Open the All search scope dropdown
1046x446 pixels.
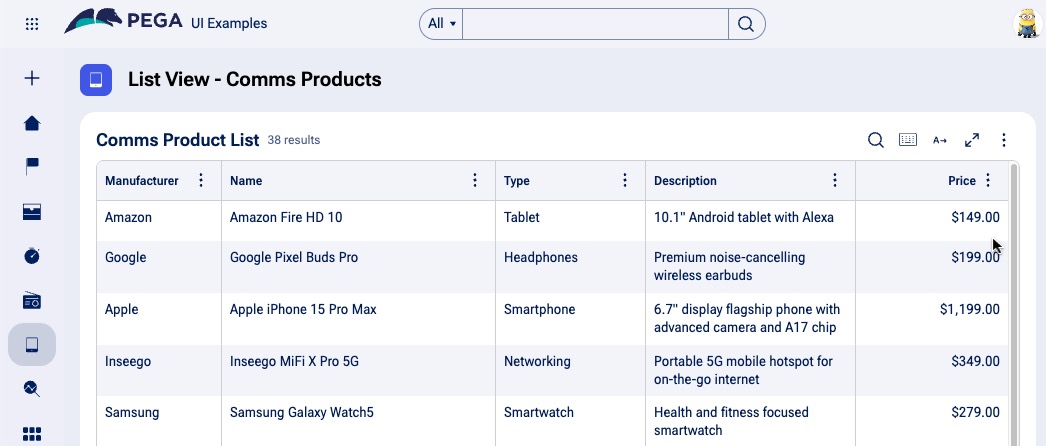(x=442, y=23)
